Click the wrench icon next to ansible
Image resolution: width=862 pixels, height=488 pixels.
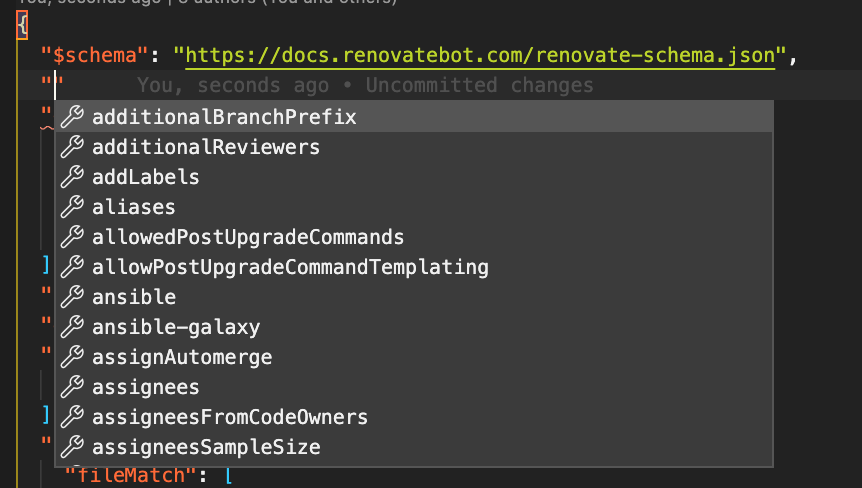click(72, 297)
